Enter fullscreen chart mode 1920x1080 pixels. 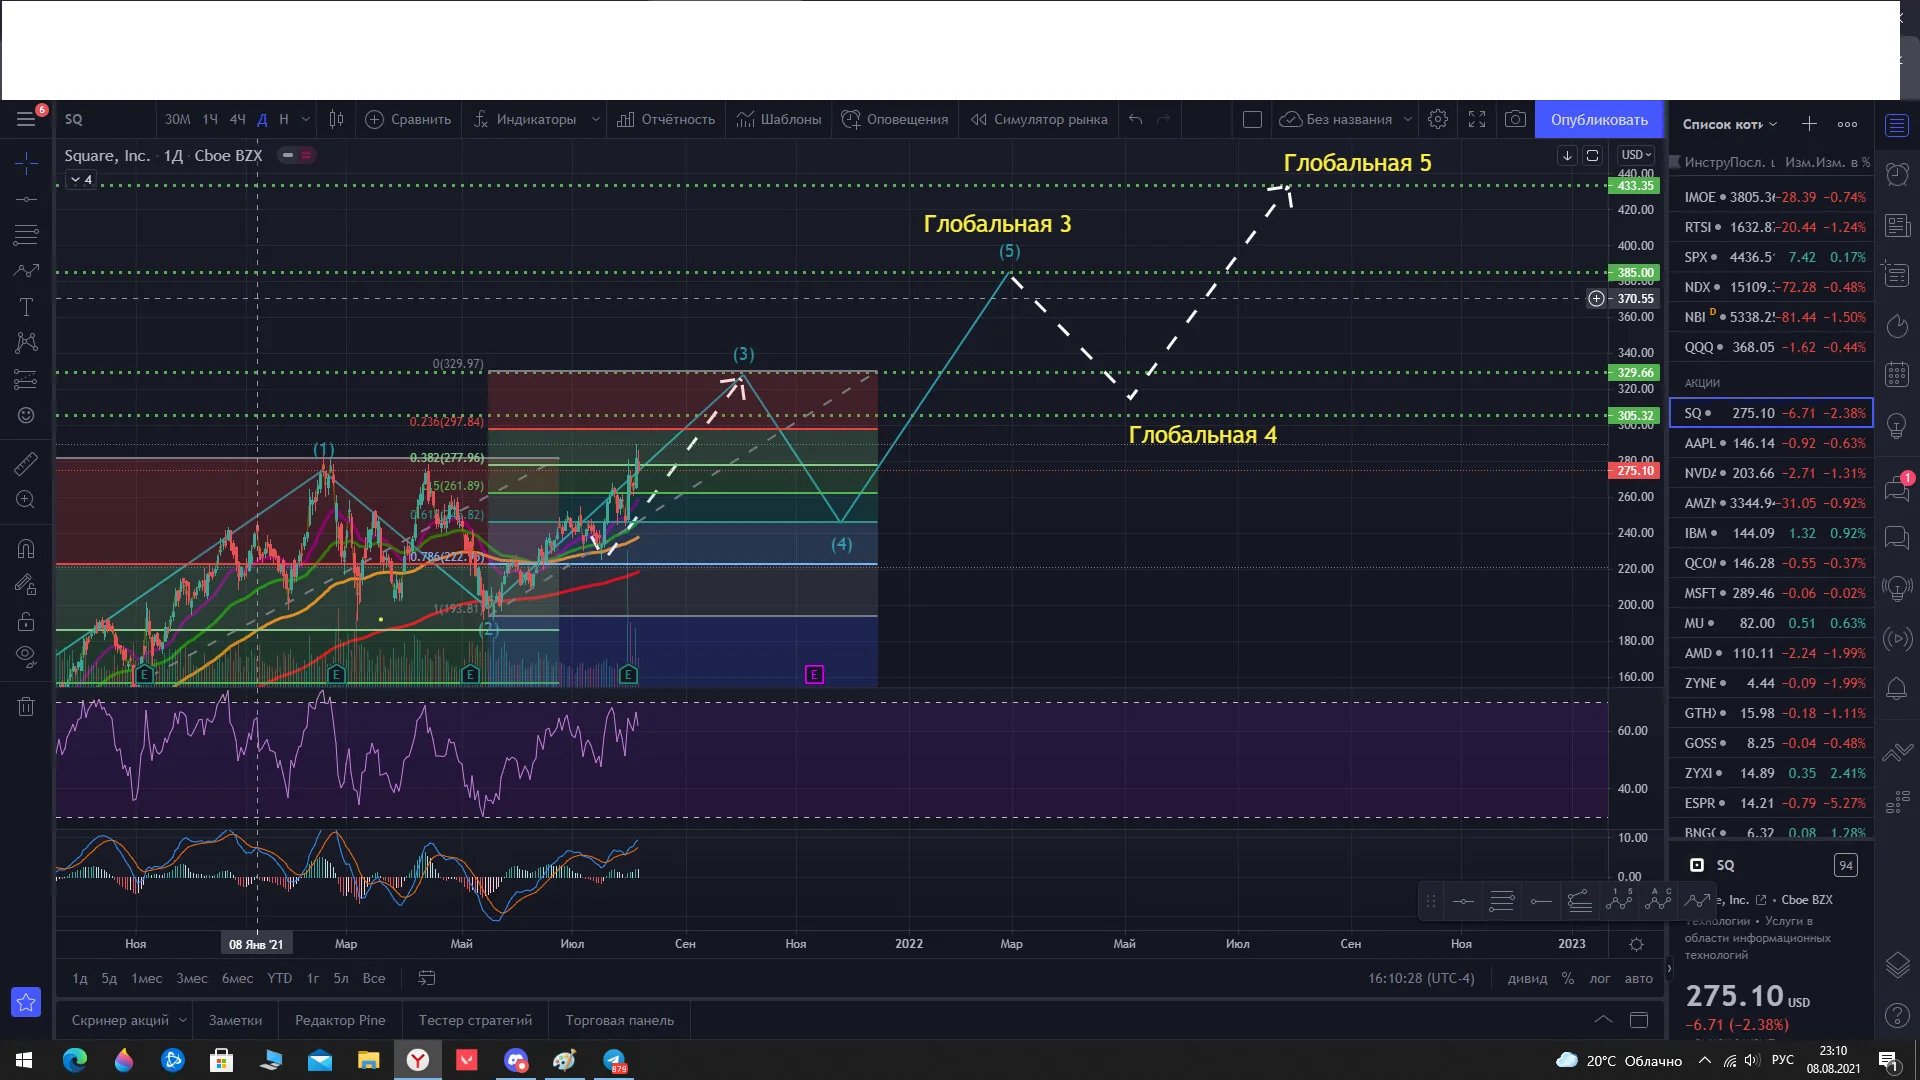[1477, 120]
